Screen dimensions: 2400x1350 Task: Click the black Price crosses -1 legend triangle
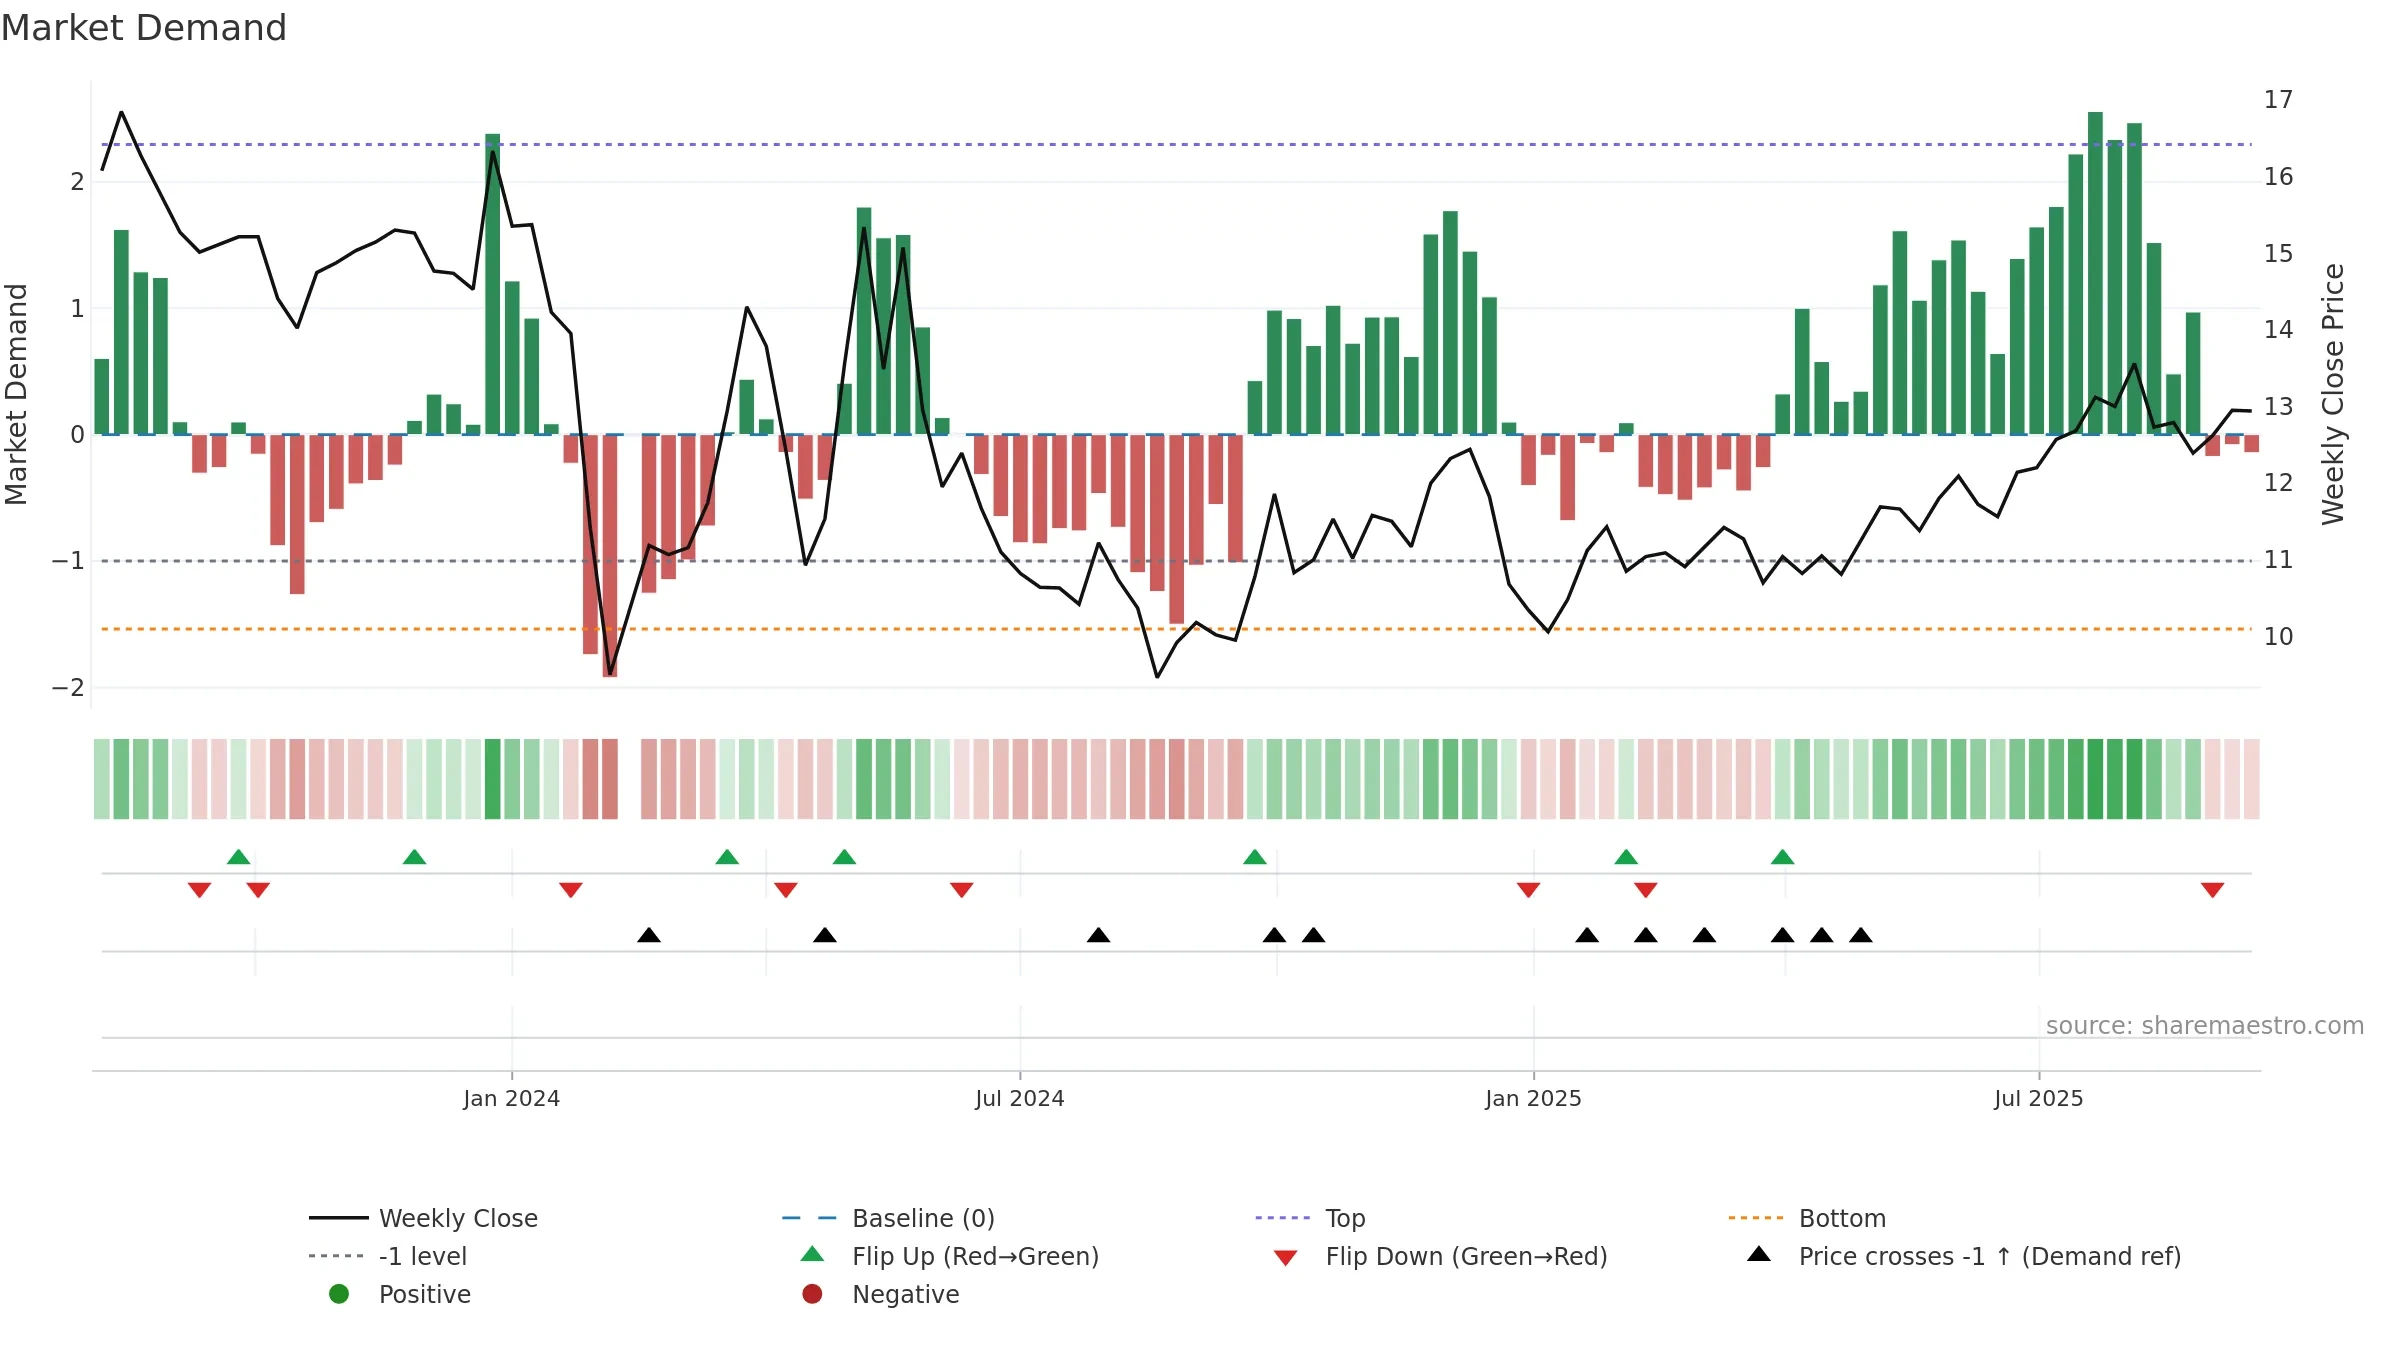point(1759,1254)
